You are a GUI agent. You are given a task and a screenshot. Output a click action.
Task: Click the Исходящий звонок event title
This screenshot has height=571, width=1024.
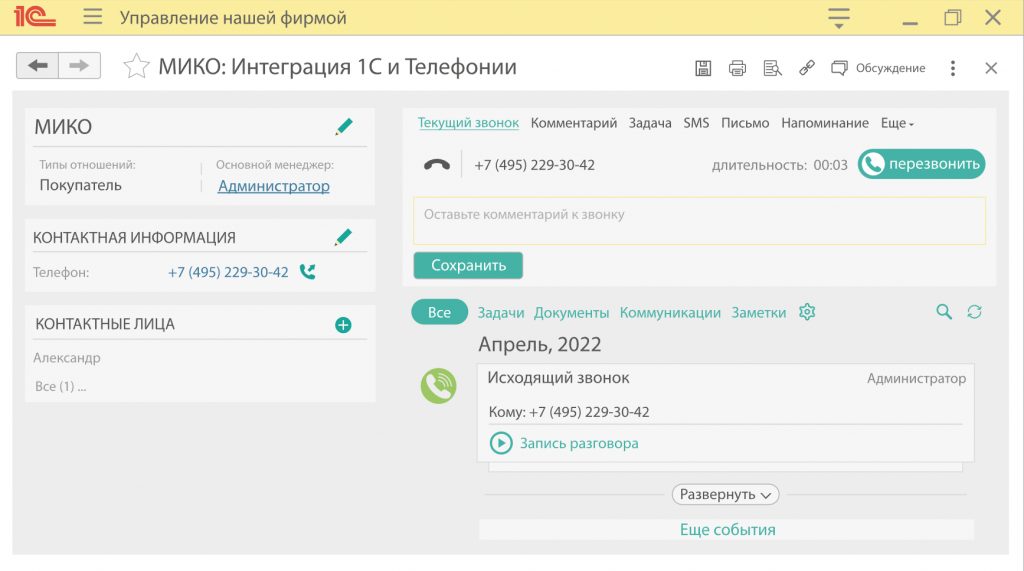point(558,378)
